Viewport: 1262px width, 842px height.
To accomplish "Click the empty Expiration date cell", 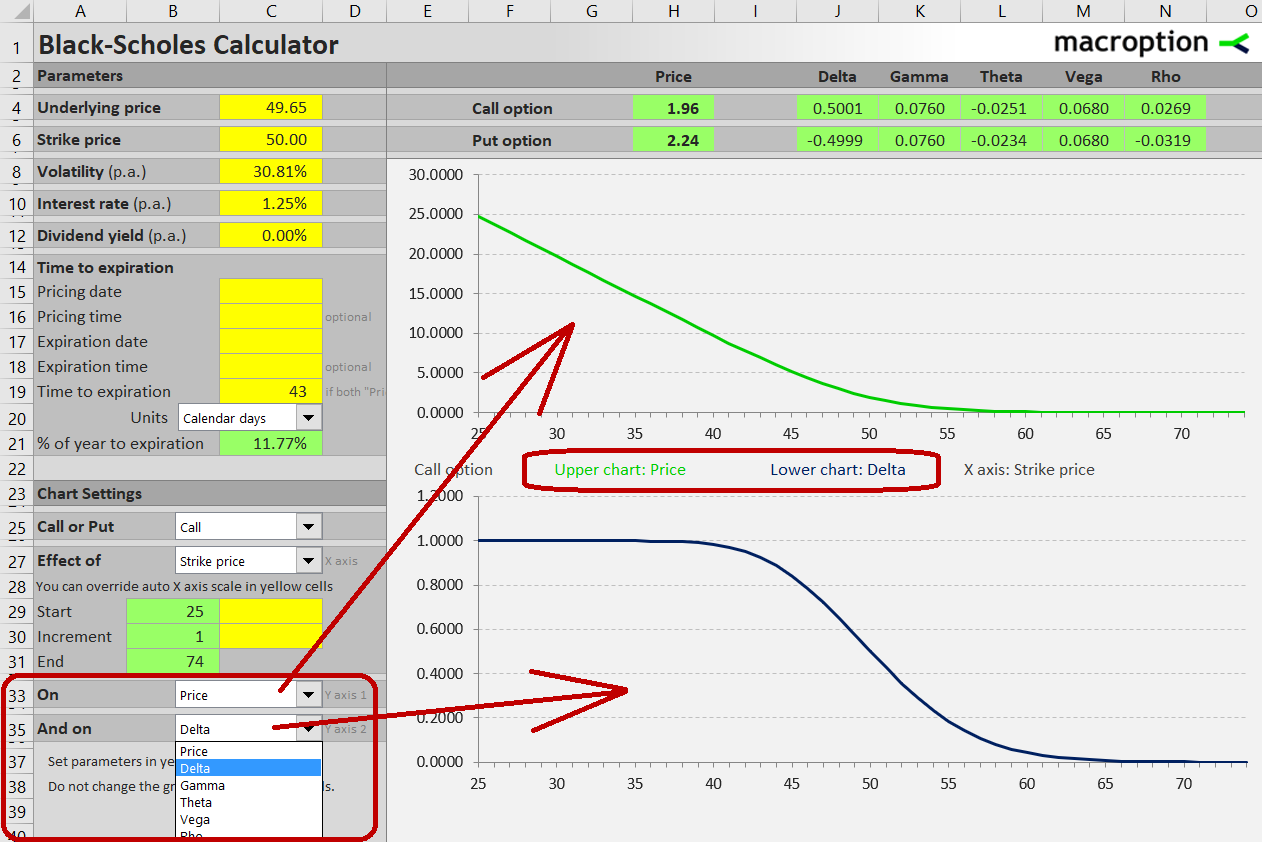I will (x=270, y=342).
